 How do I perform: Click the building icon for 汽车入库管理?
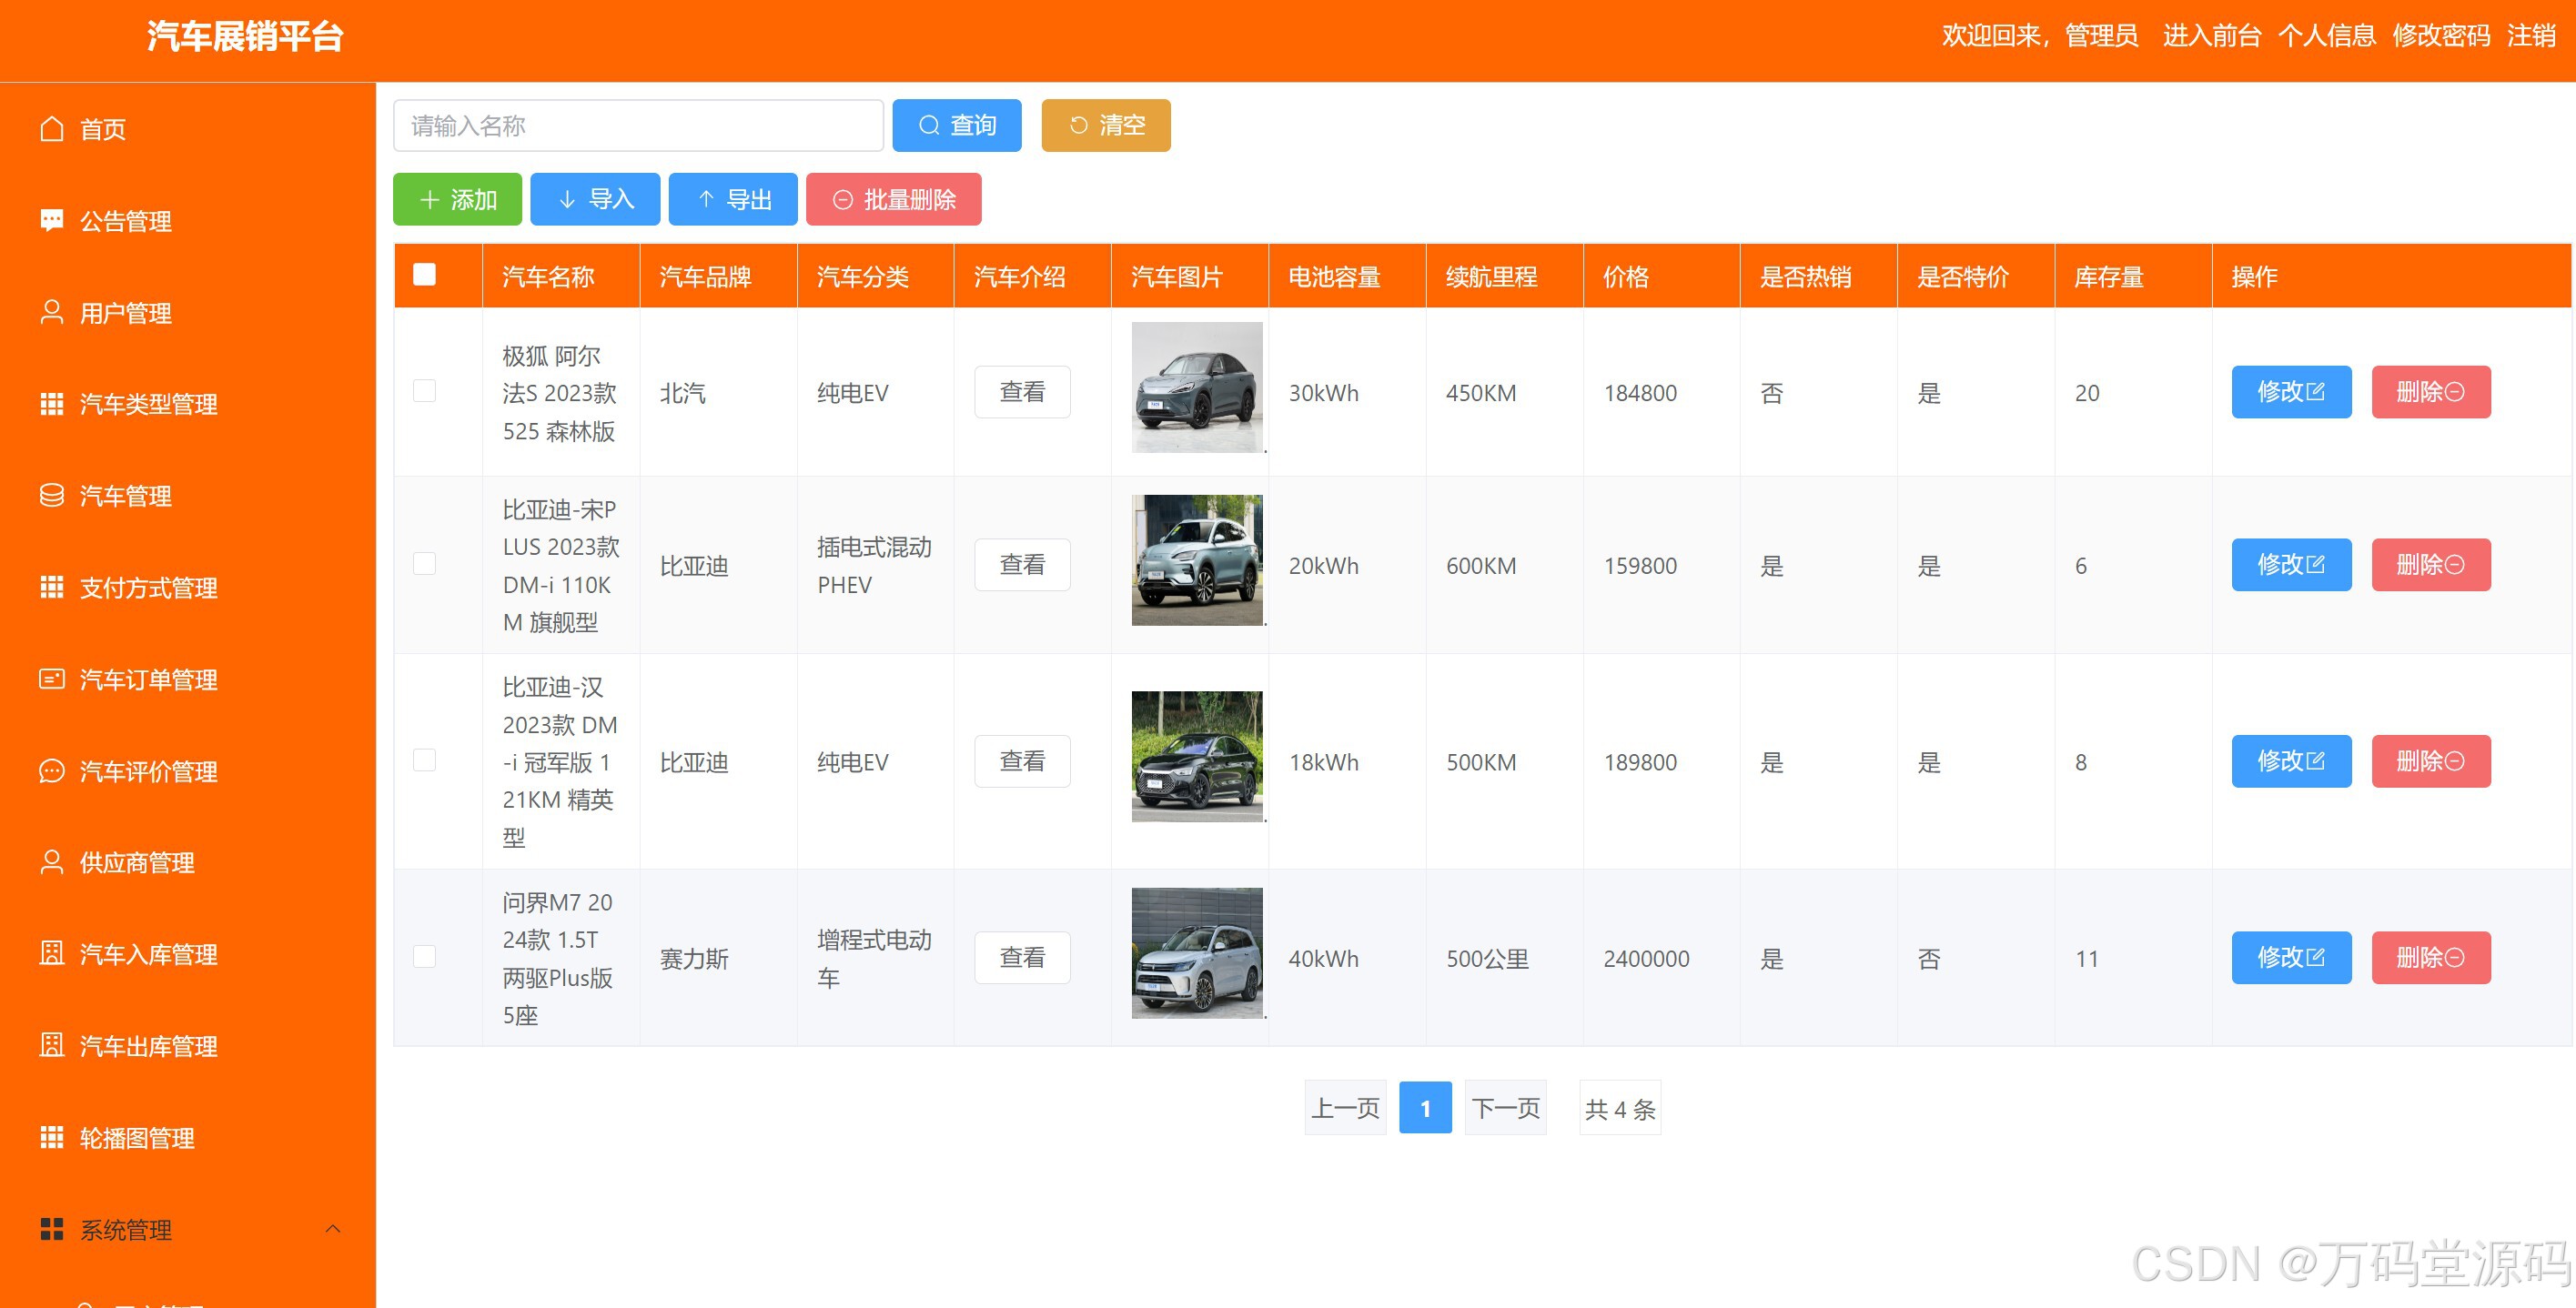click(x=52, y=953)
